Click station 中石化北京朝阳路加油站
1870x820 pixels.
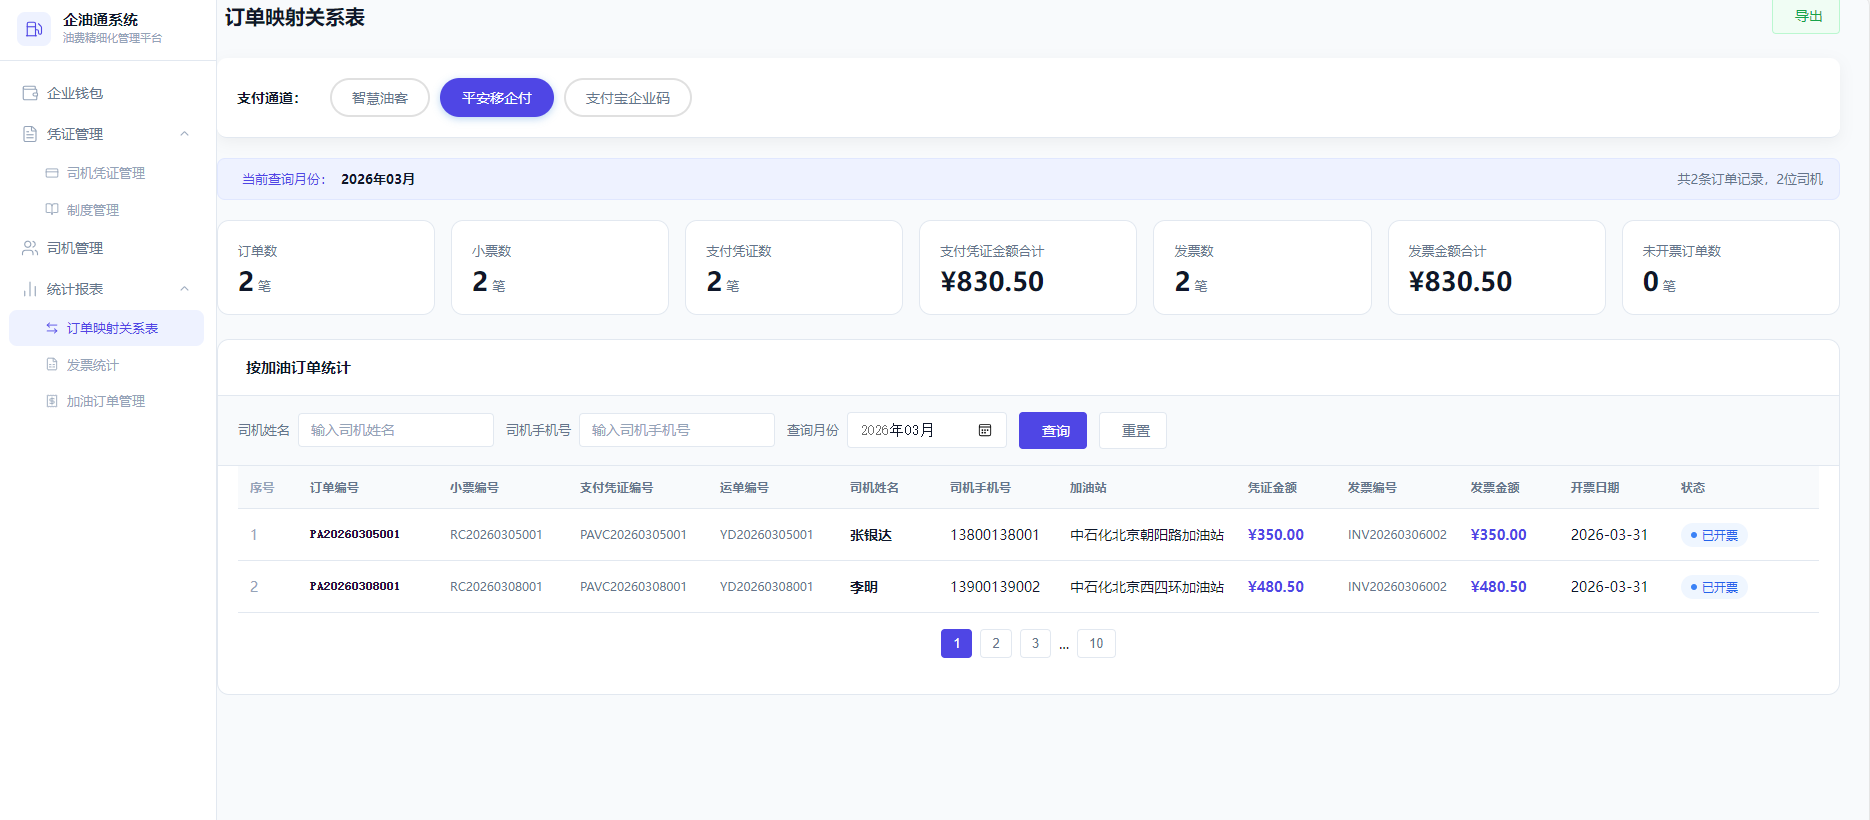1147,535
